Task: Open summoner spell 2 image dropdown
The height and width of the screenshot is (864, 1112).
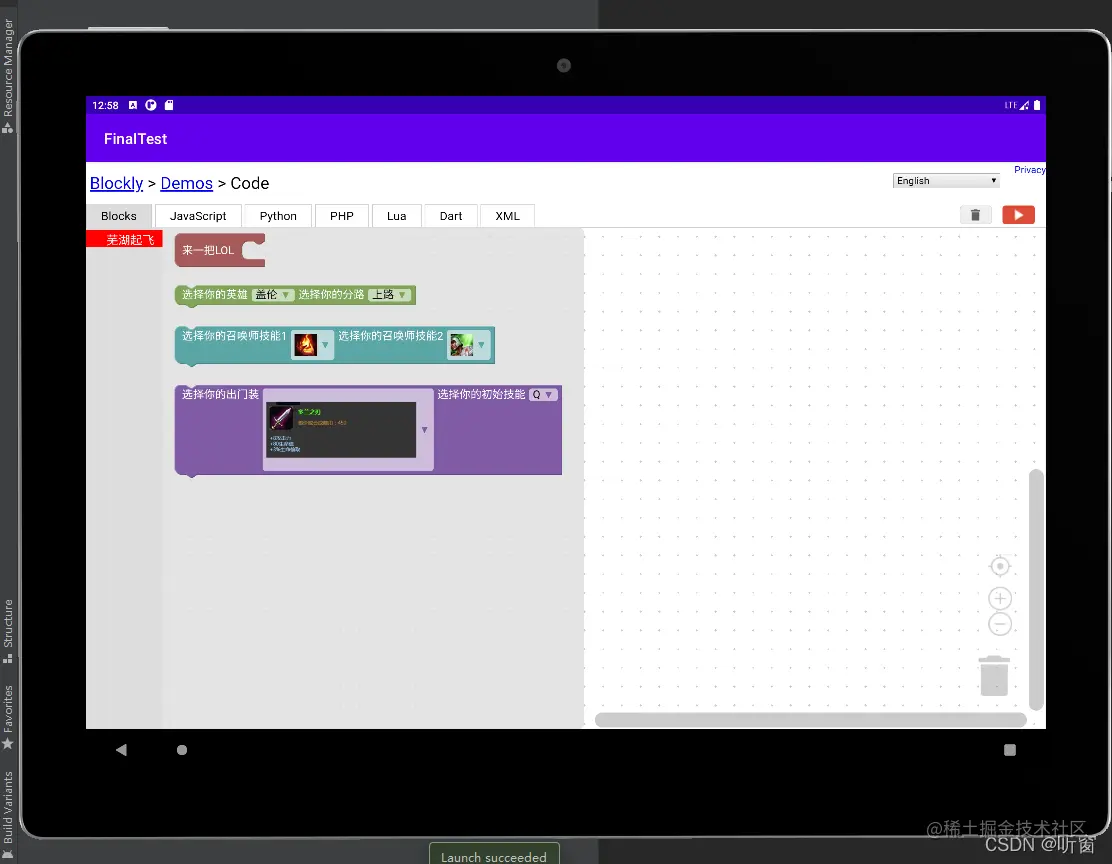Action: point(469,345)
